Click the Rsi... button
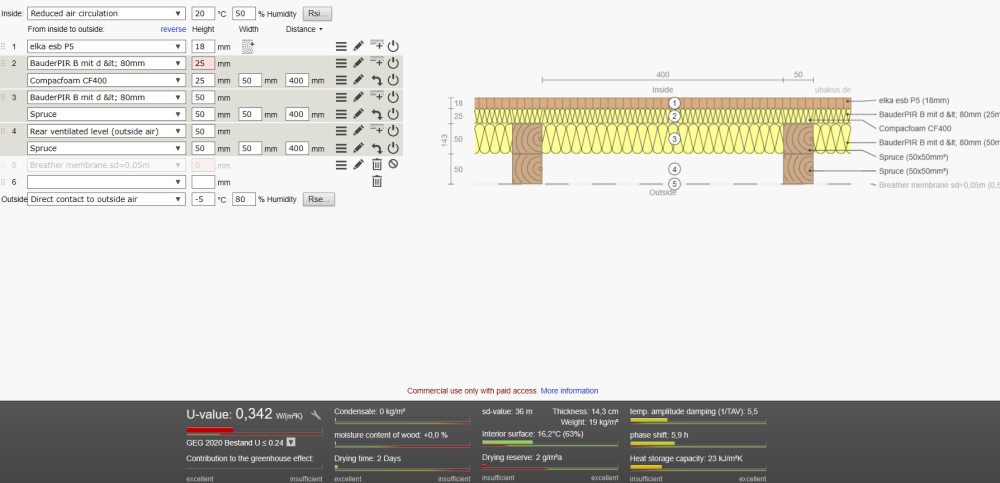 (x=317, y=13)
